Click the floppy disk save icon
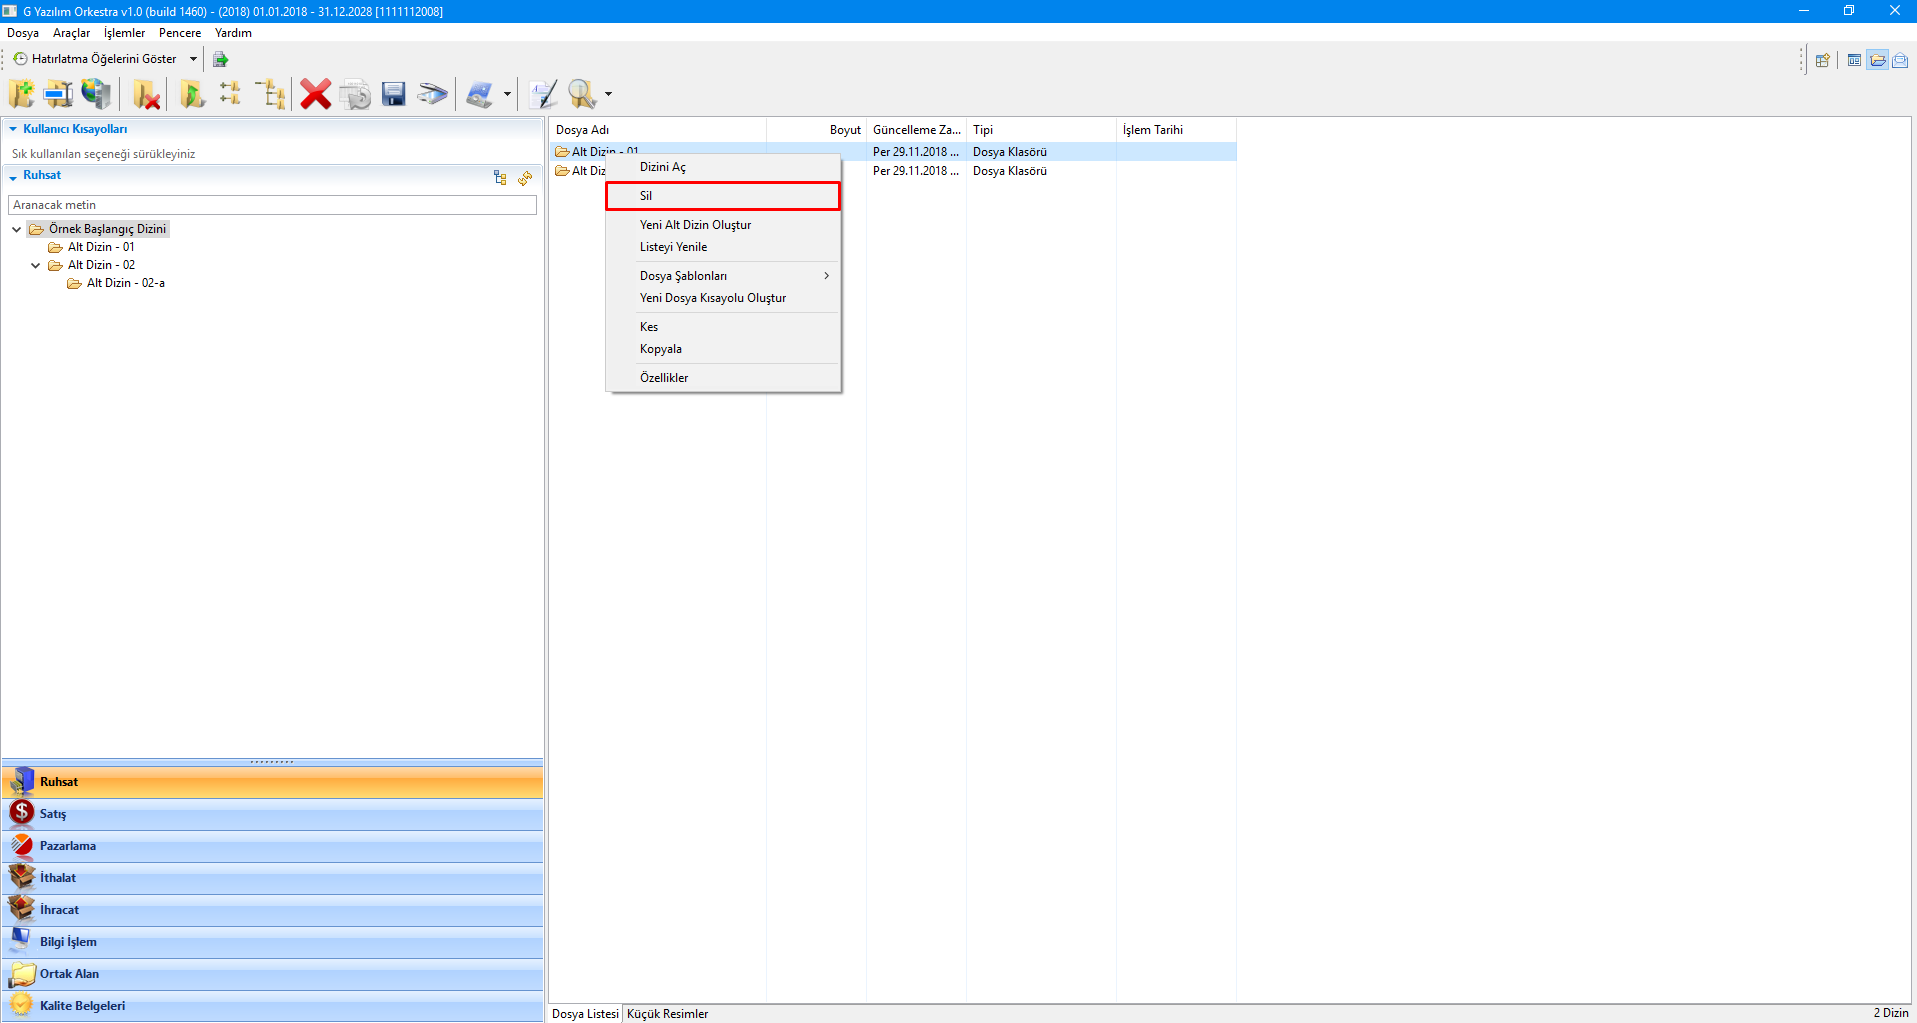Viewport: 1917px width, 1023px height. [x=394, y=94]
